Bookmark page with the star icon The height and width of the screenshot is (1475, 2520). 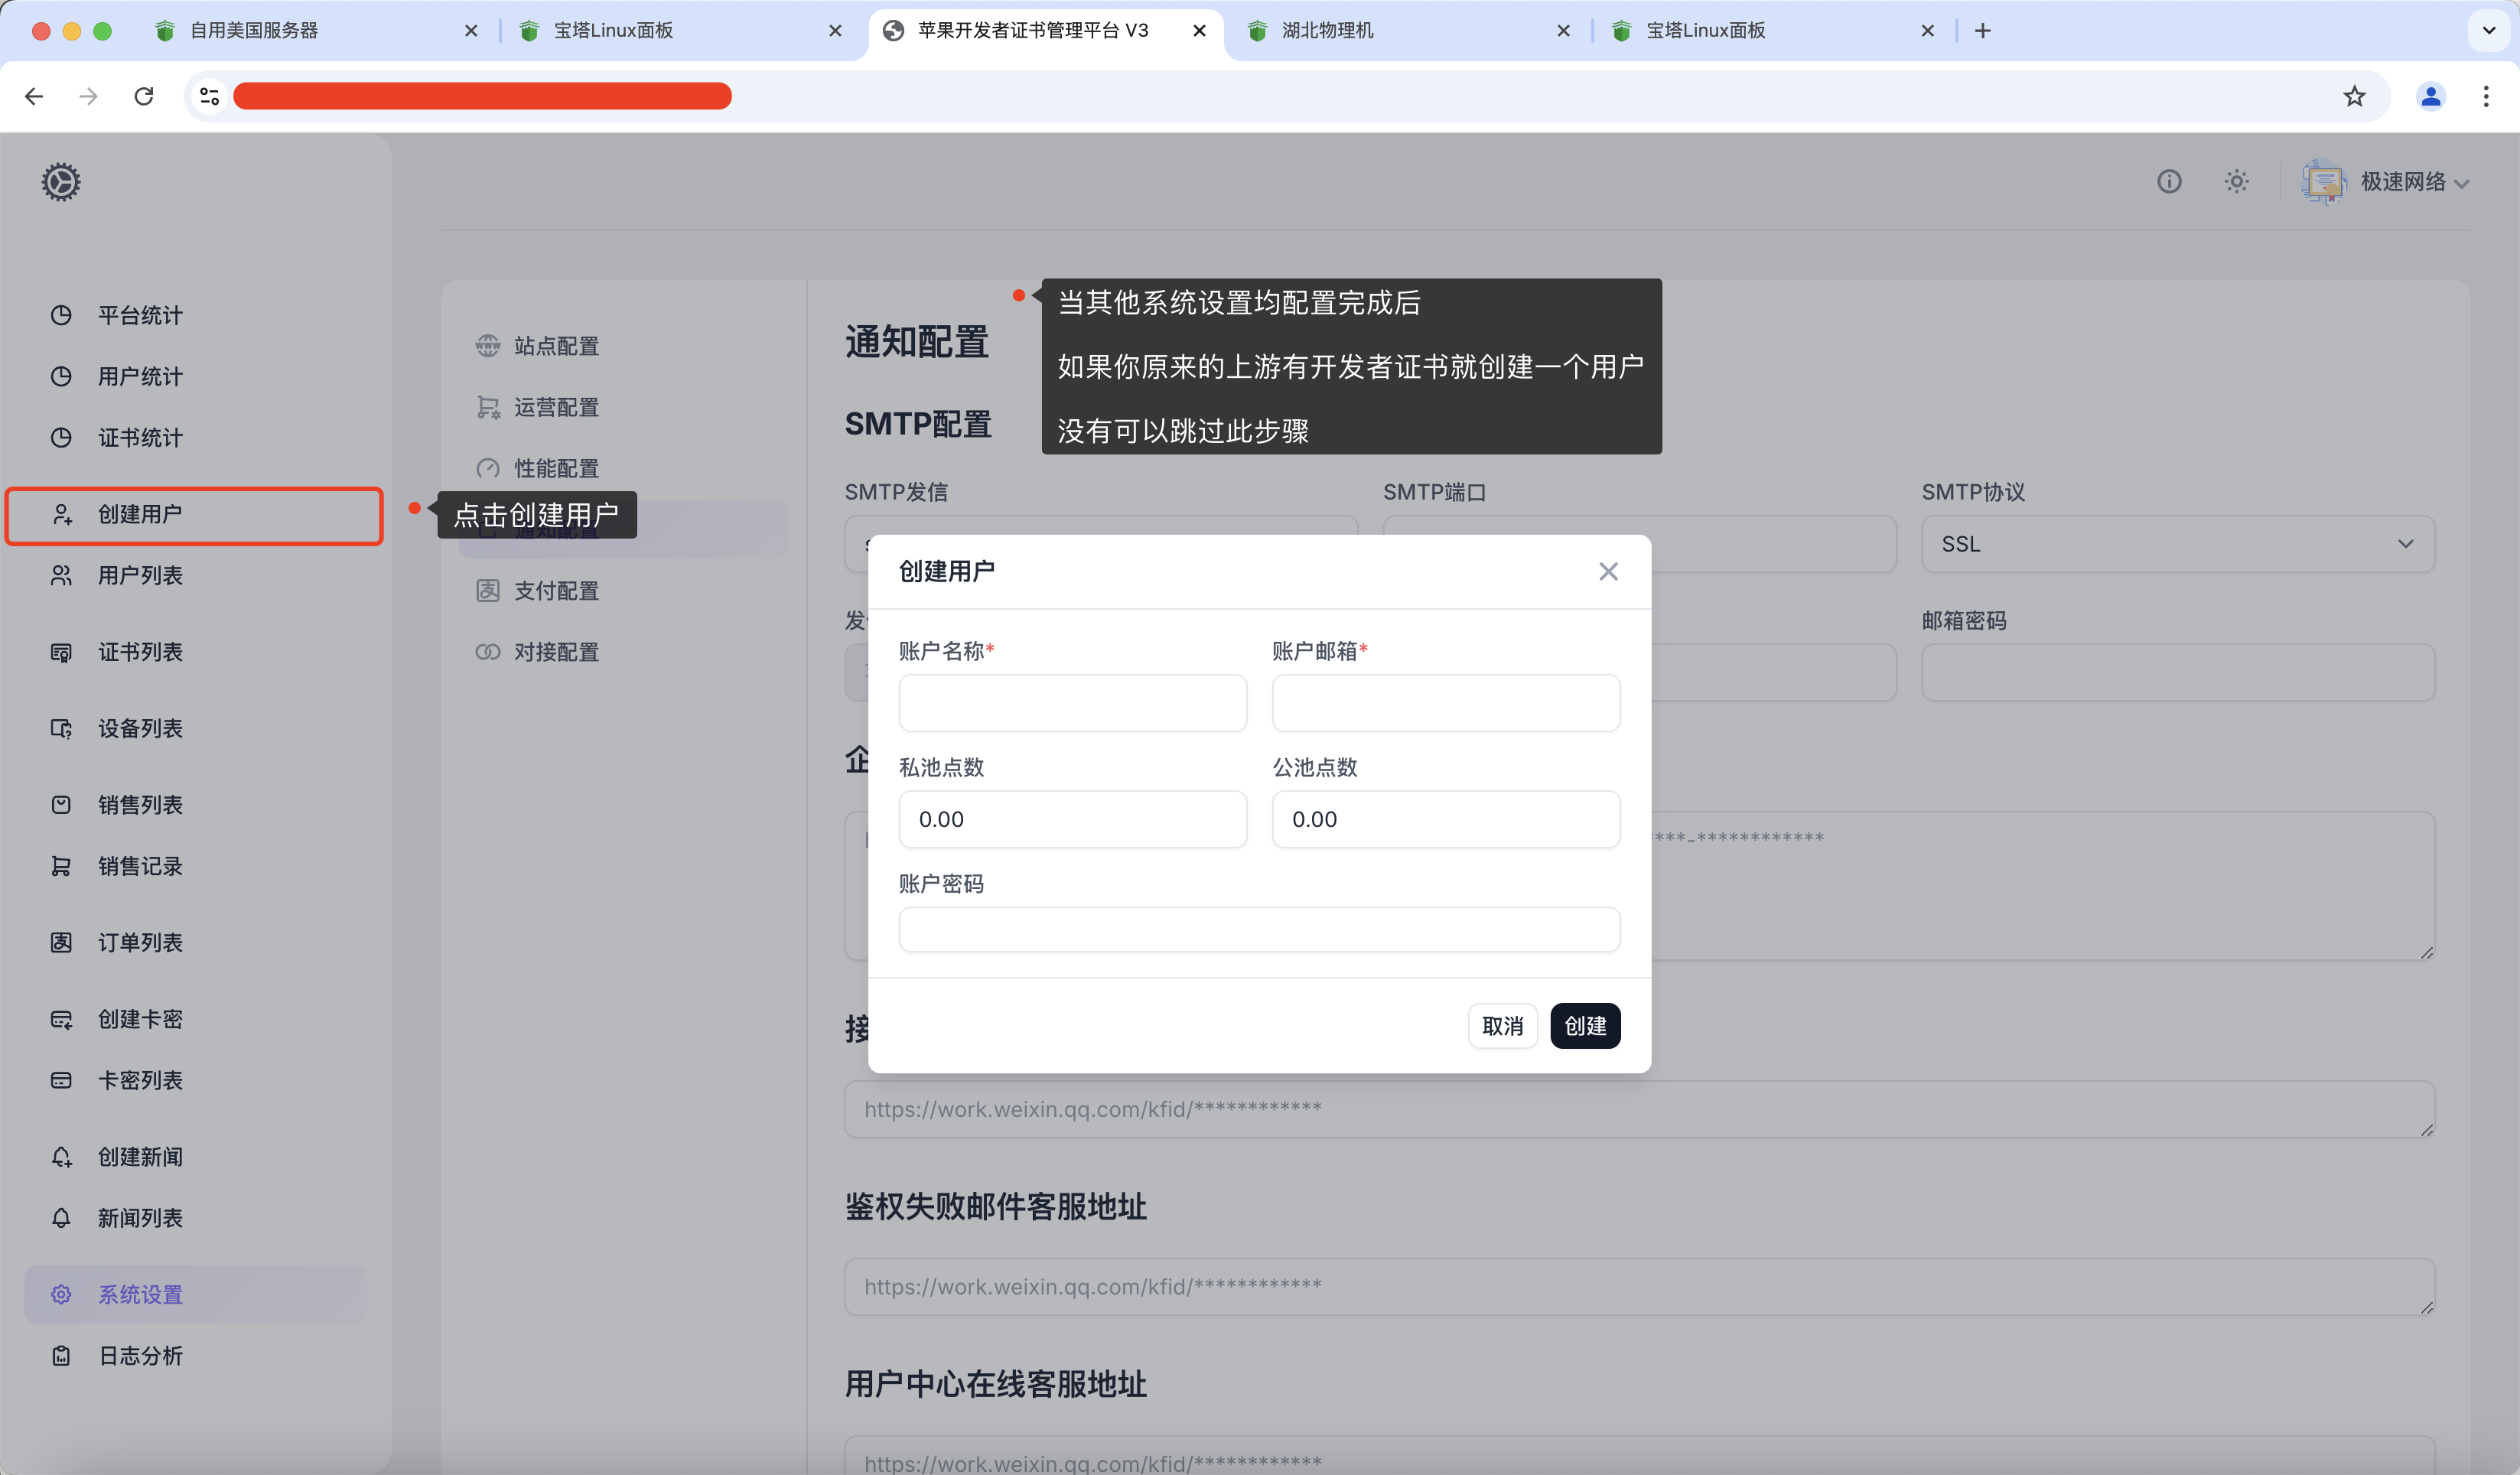[x=2355, y=96]
